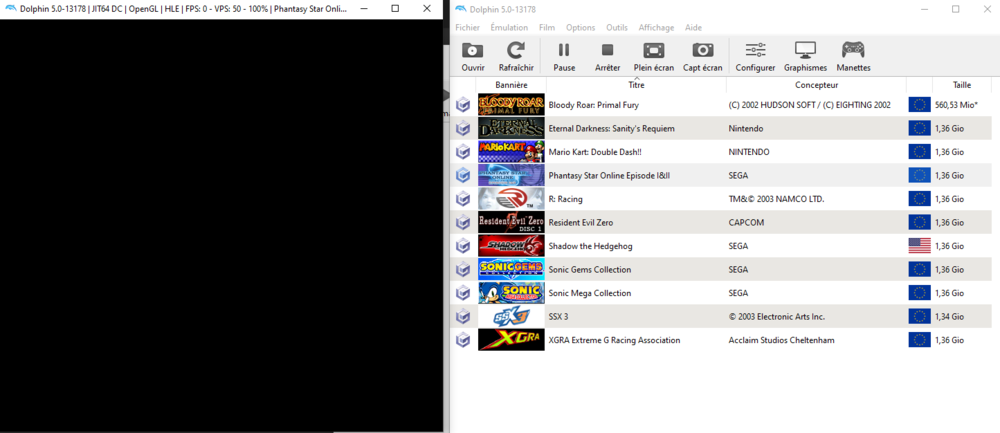This screenshot has height=433, width=1000.
Task: Click the GameCube platform icon beside SSX 3
Action: (x=463, y=317)
